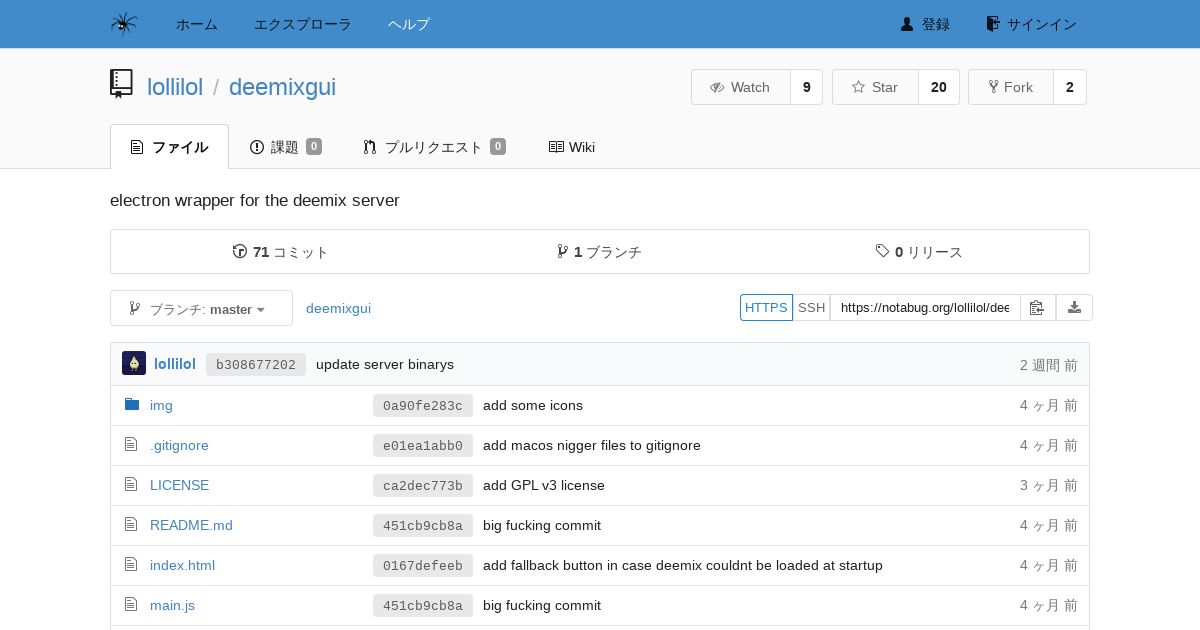The width and height of the screenshot is (1200, 630).
Task: Copy the repository clone URL
Action: [1038, 307]
